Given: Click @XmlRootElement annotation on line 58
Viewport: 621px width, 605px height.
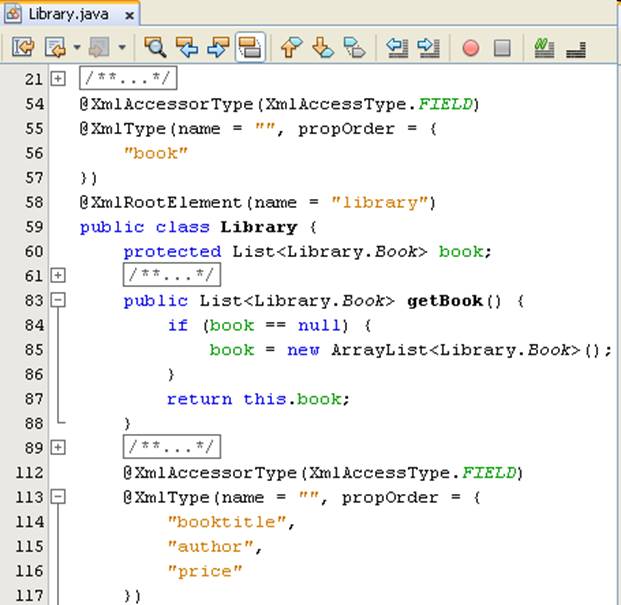Looking at the screenshot, I should coord(161,203).
